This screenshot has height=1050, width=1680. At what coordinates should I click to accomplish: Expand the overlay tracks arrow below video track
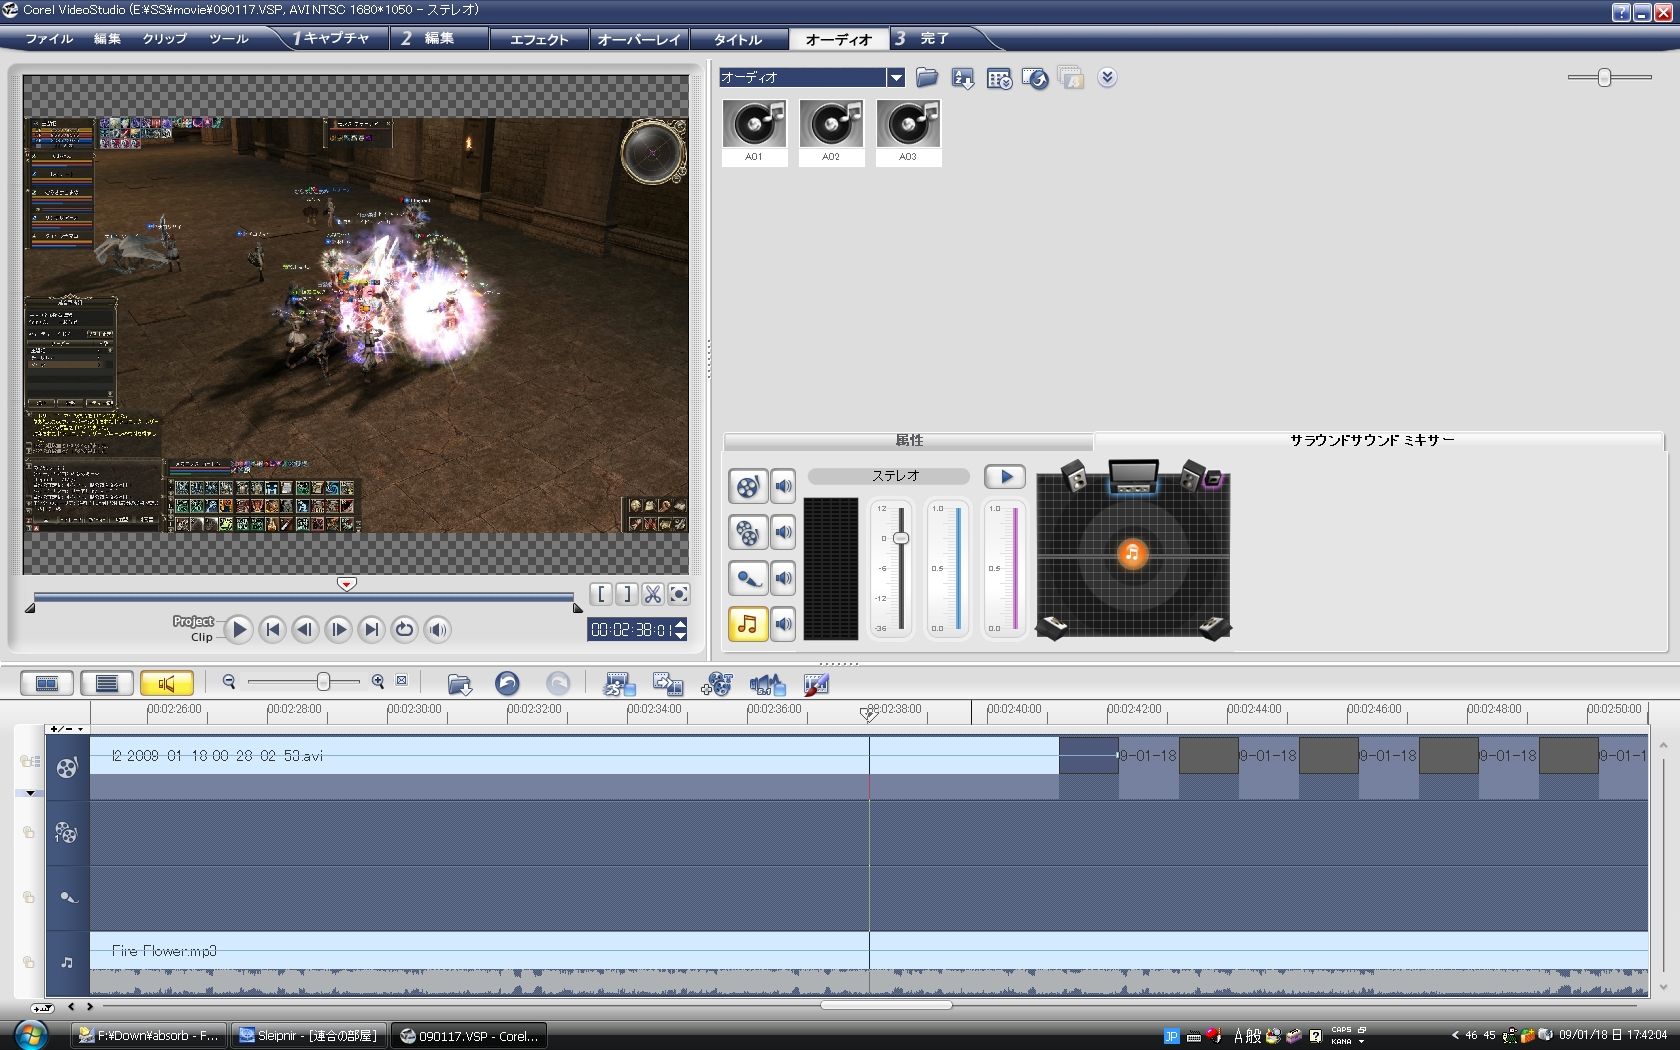click(30, 793)
